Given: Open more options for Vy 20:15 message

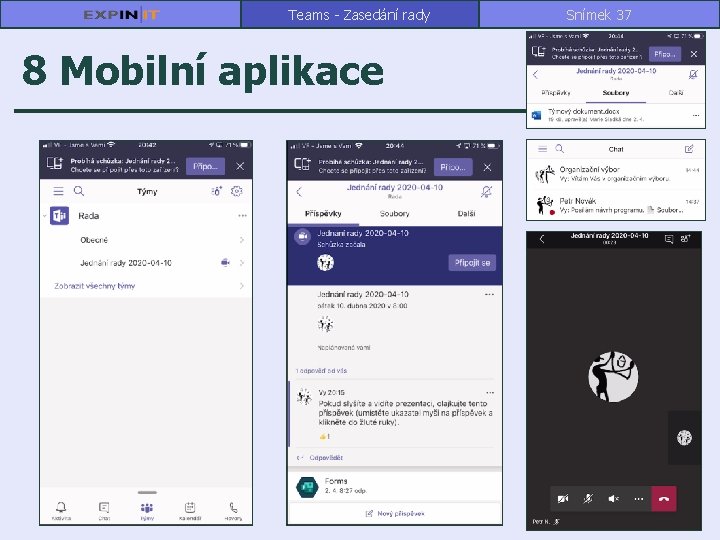Looking at the screenshot, I should tap(490, 393).
